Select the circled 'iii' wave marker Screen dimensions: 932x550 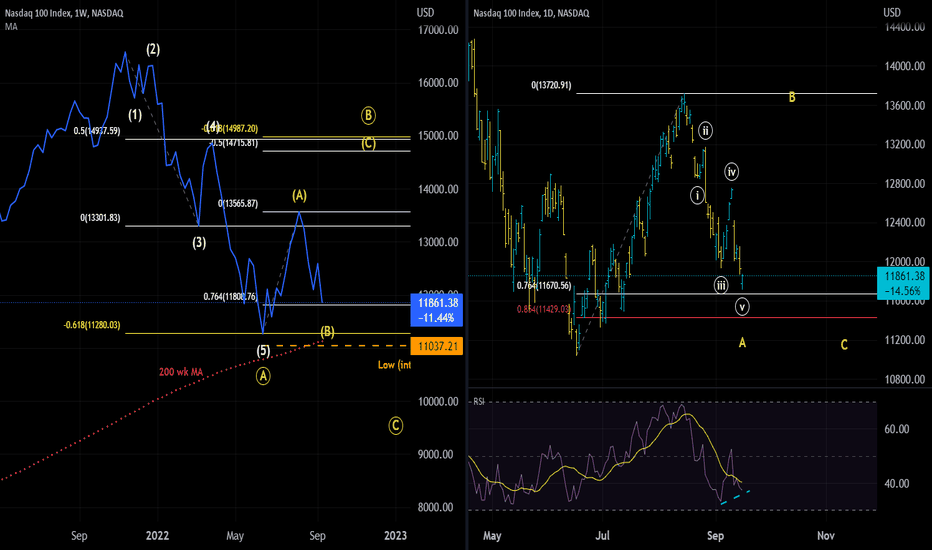[x=721, y=285]
